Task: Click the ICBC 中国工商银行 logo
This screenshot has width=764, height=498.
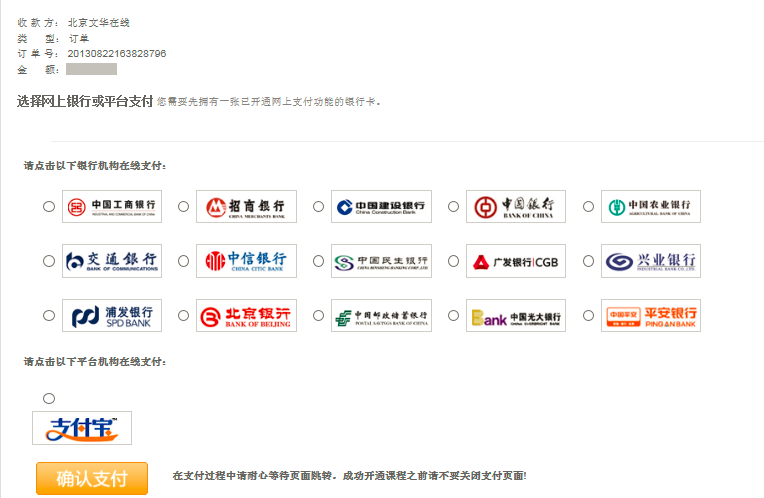Action: pos(112,207)
